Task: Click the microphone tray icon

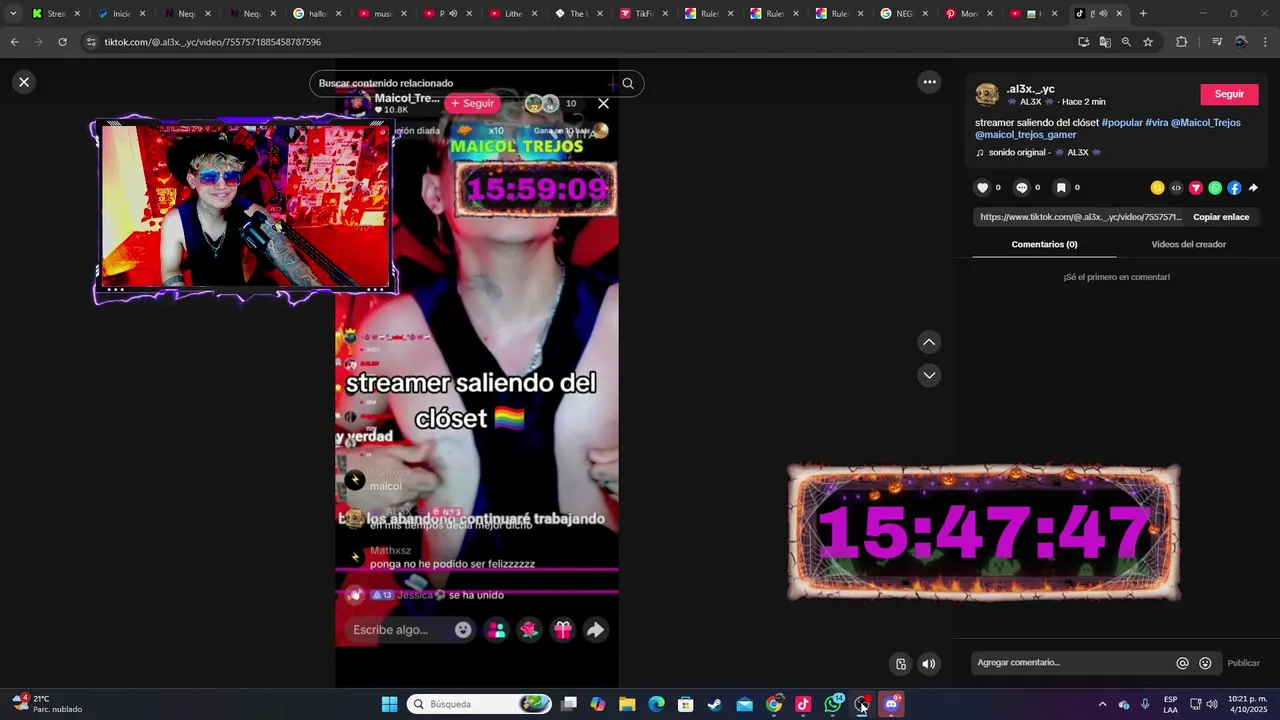Action: tap(1145, 704)
